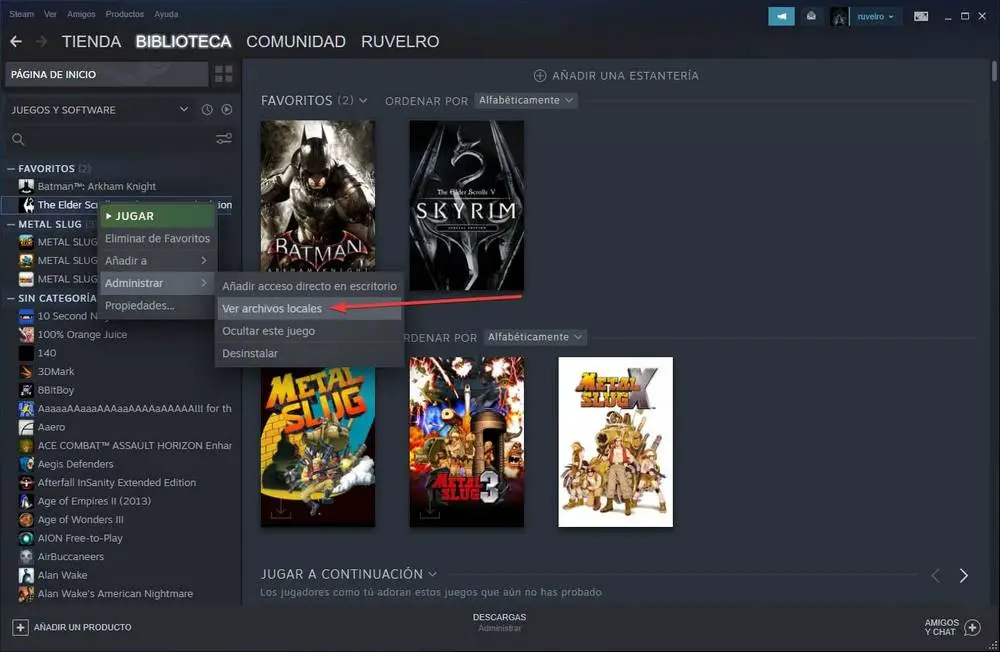The height and width of the screenshot is (652, 1000).
Task: Click the 100% Orange Juice icon
Action: (26, 334)
